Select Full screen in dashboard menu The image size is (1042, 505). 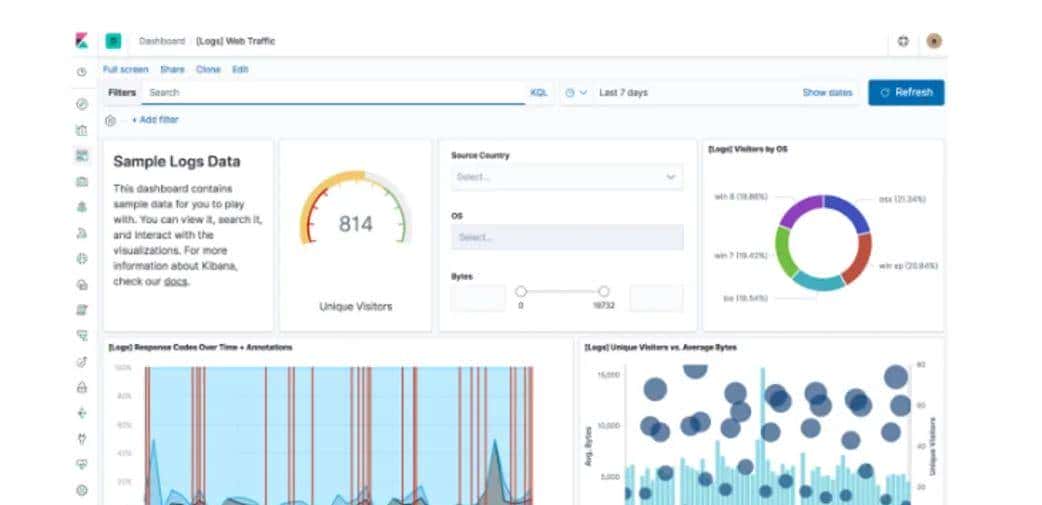click(126, 70)
